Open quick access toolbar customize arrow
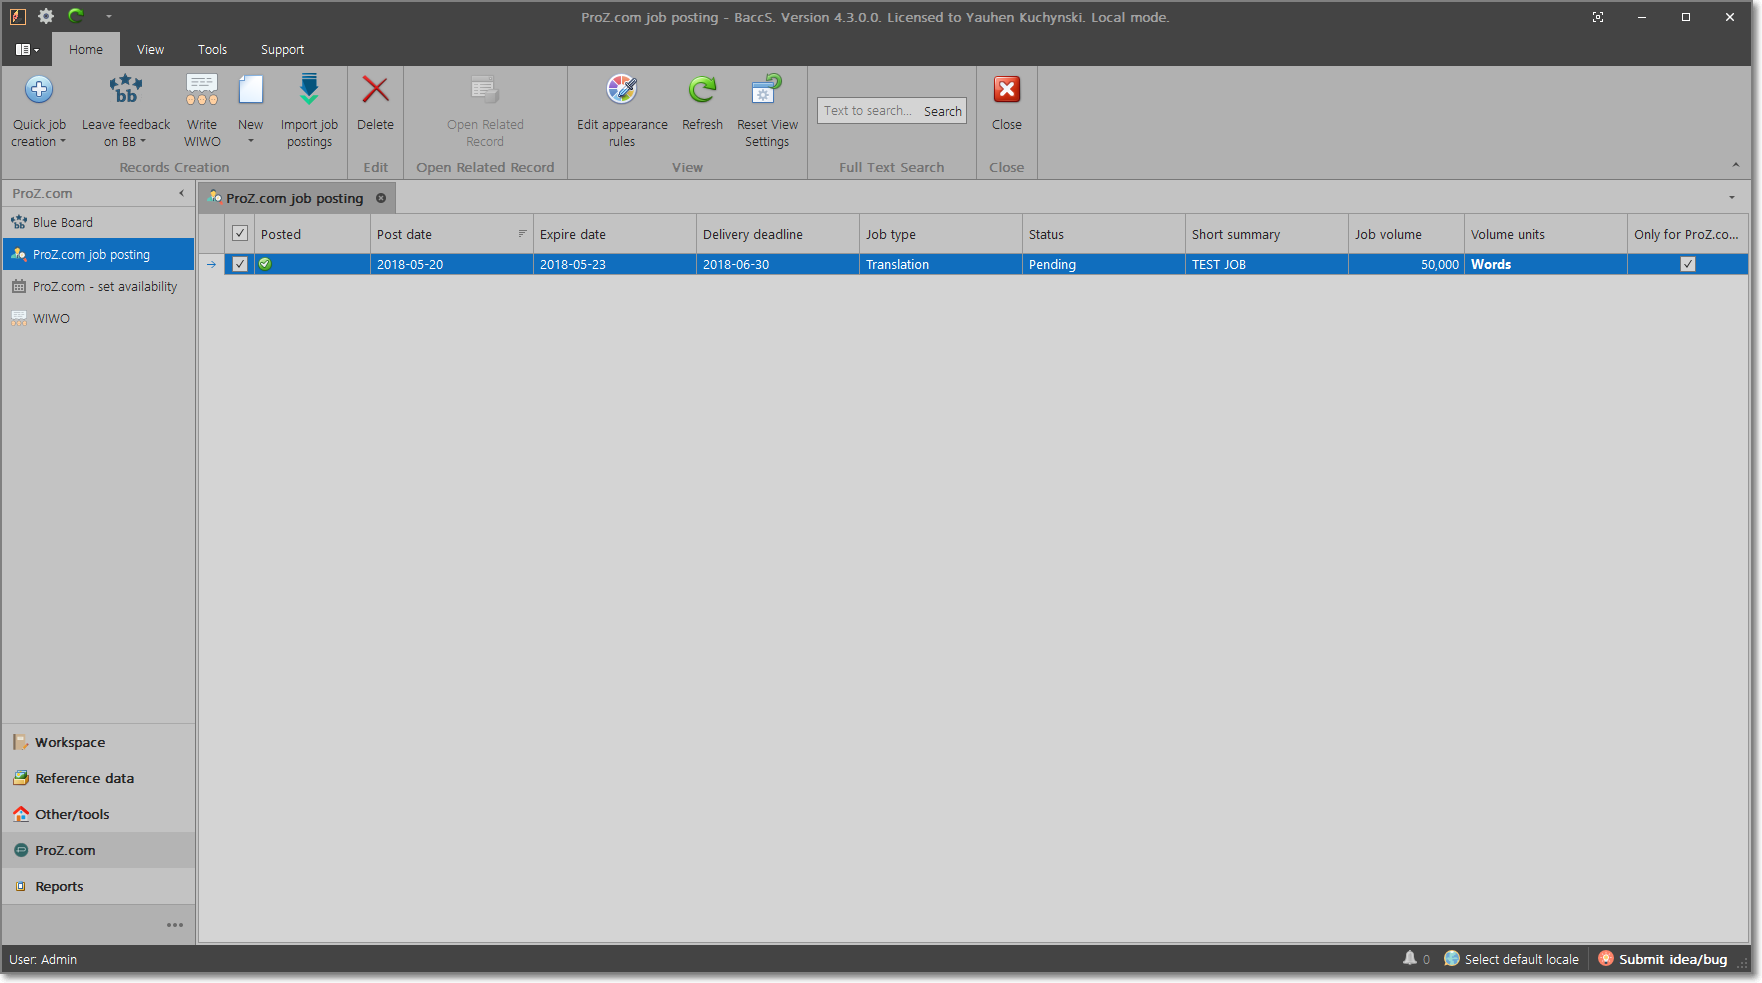This screenshot has height=983, width=1762. 108,17
